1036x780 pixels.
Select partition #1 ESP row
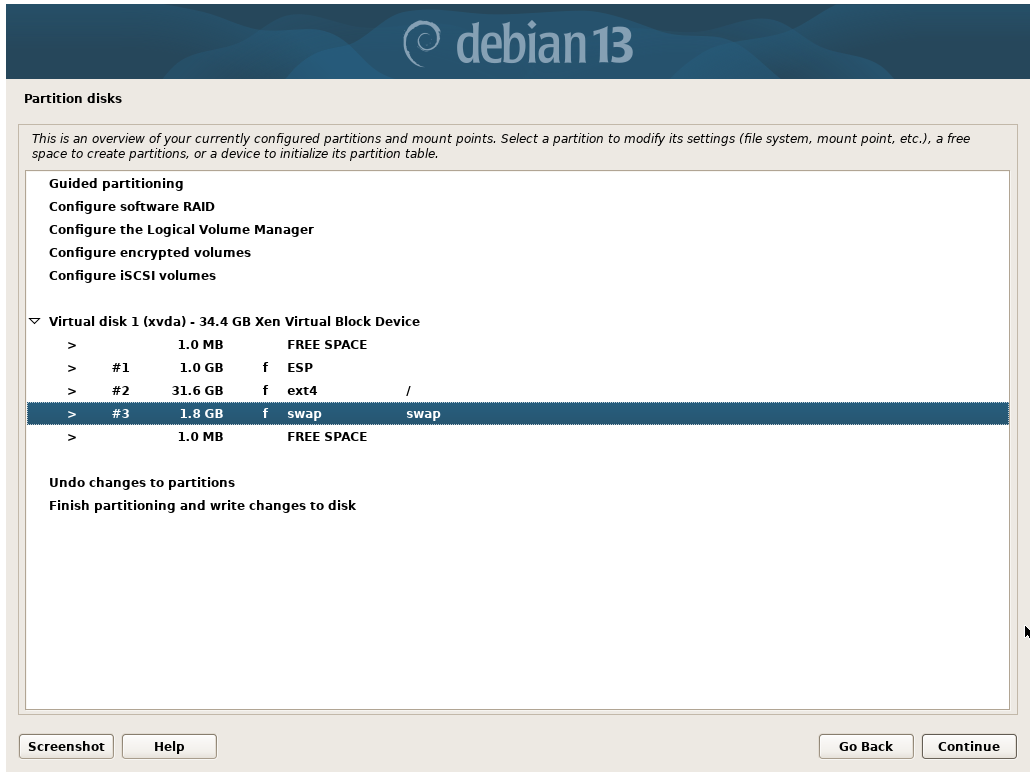coord(517,368)
